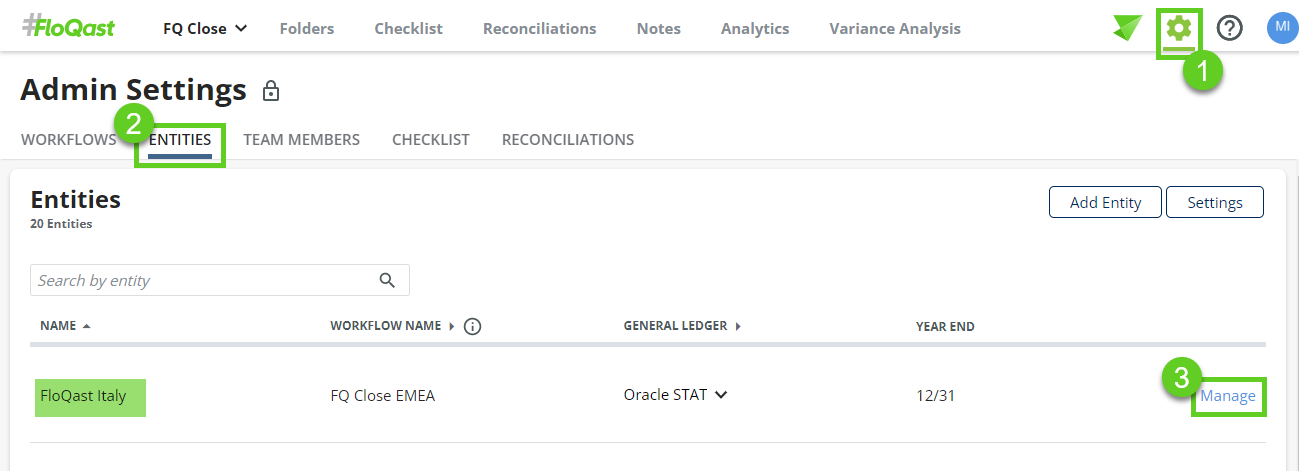Focus the Search by entity field
Image resolution: width=1299 pixels, height=471 pixels.
[200, 280]
